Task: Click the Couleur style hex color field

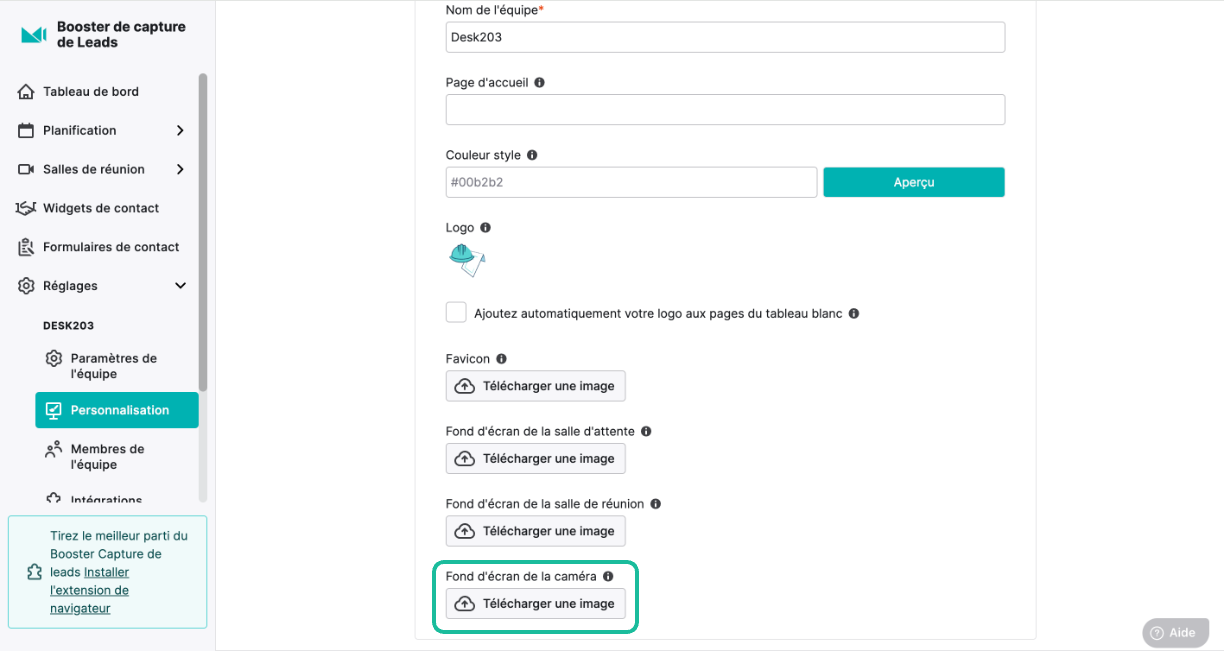Action: [632, 182]
